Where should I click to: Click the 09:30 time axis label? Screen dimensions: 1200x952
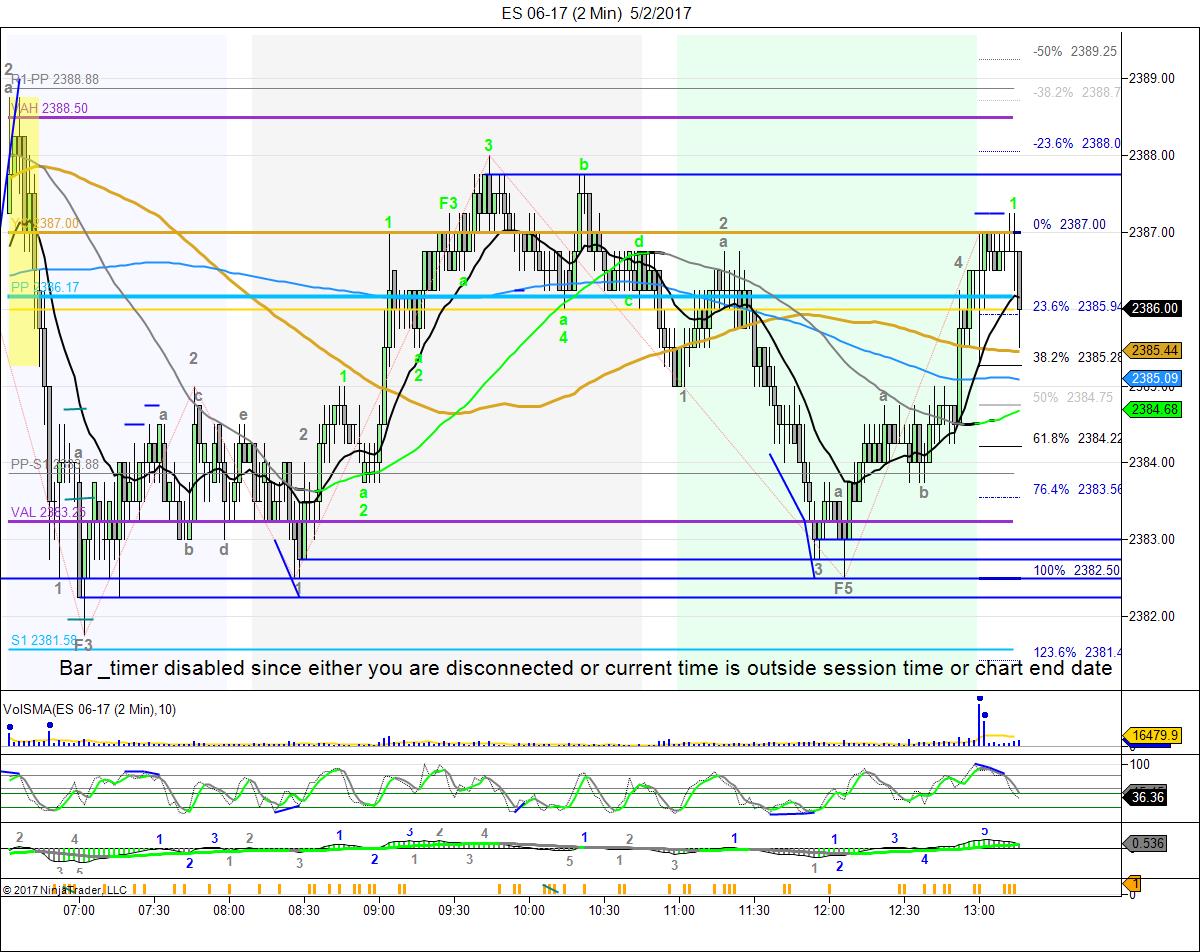454,909
